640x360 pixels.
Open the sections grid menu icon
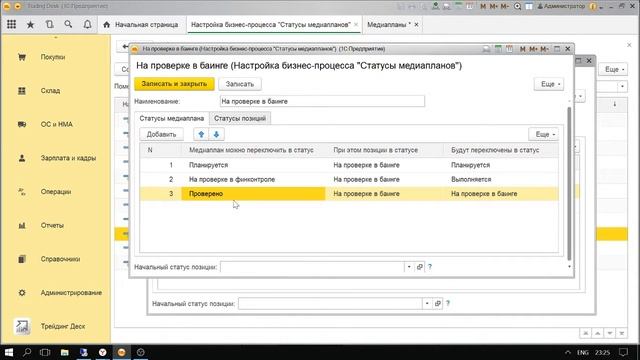click(x=11, y=24)
